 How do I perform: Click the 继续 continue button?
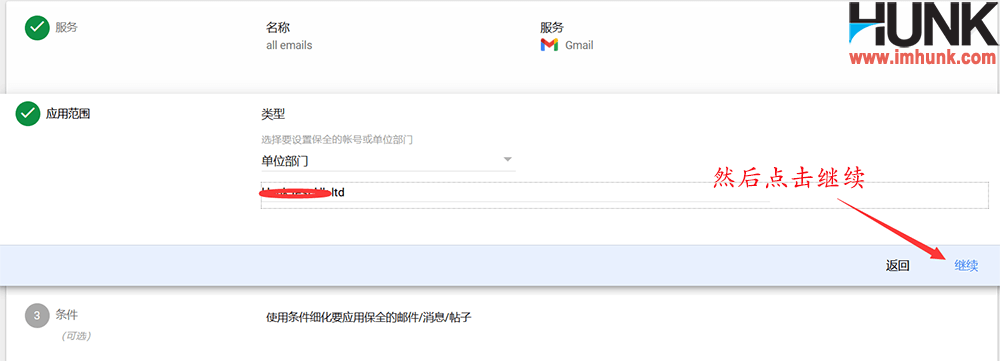point(966,266)
